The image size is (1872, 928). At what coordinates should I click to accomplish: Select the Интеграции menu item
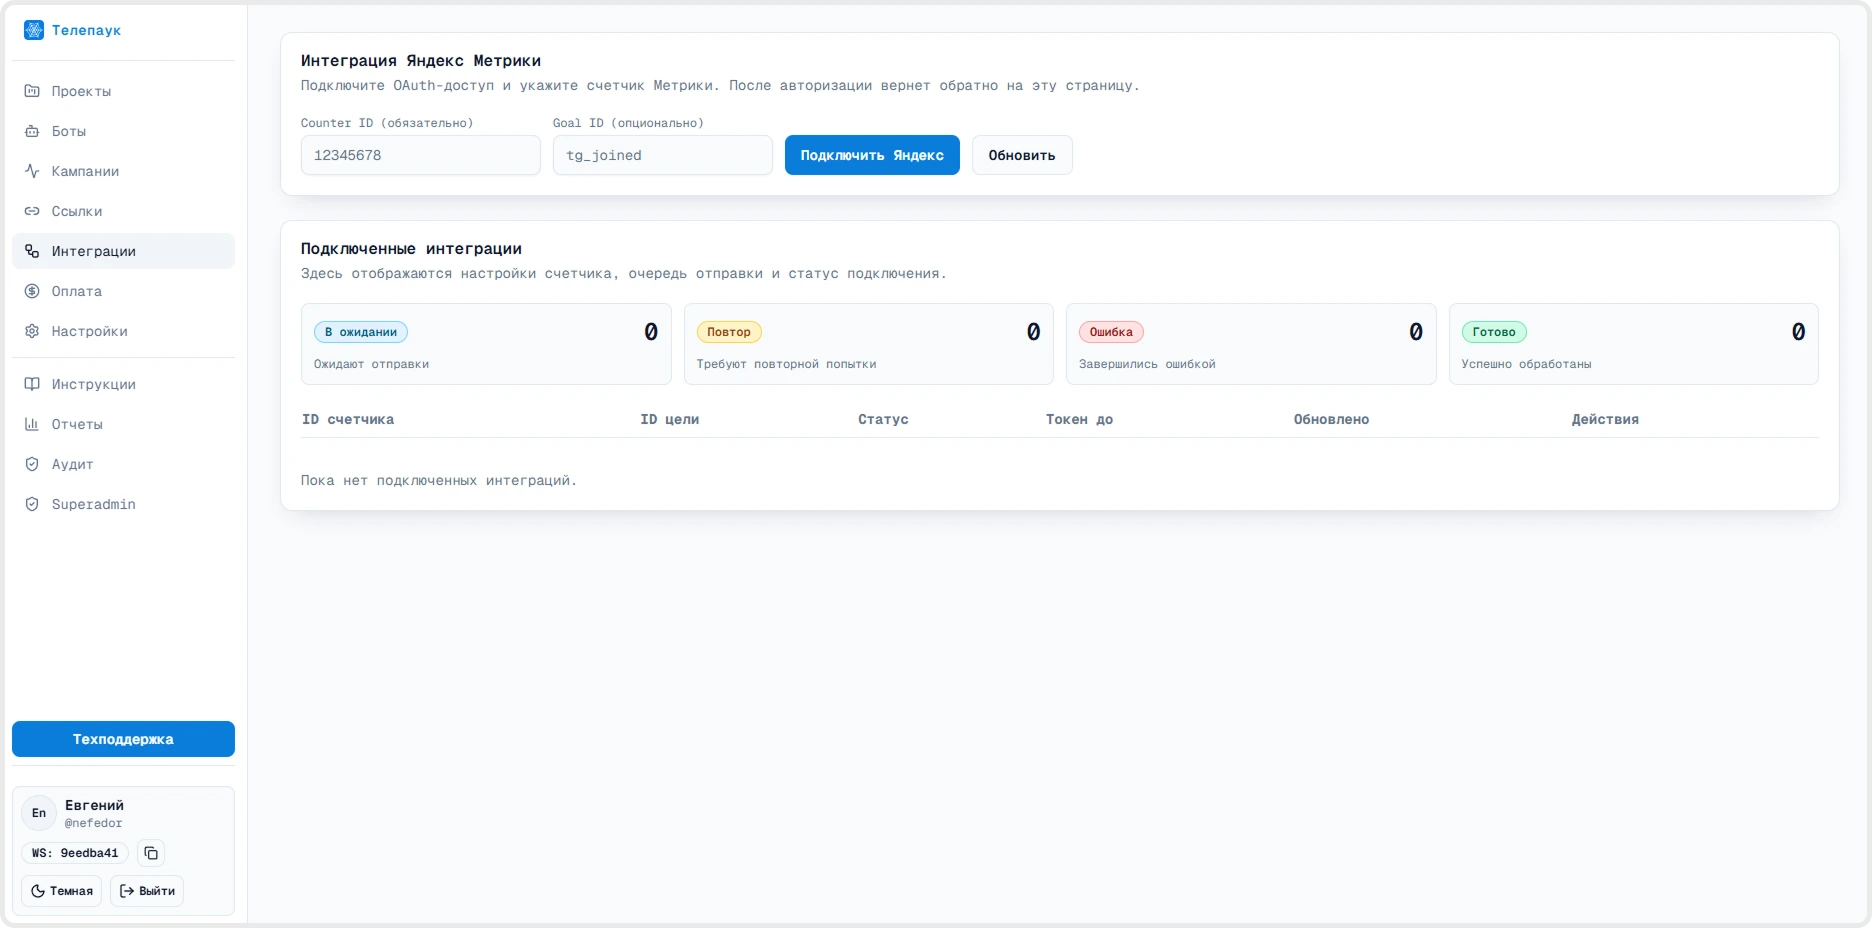tap(123, 251)
